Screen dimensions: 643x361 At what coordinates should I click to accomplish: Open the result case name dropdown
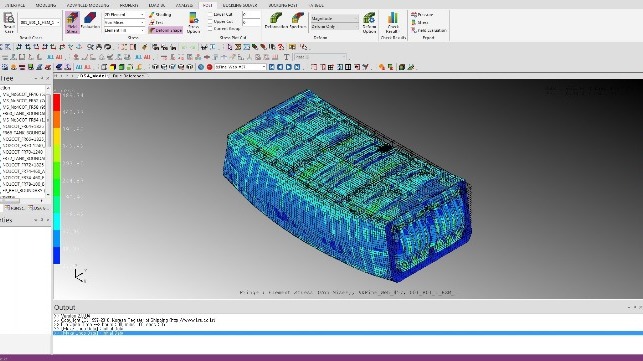pos(40,22)
